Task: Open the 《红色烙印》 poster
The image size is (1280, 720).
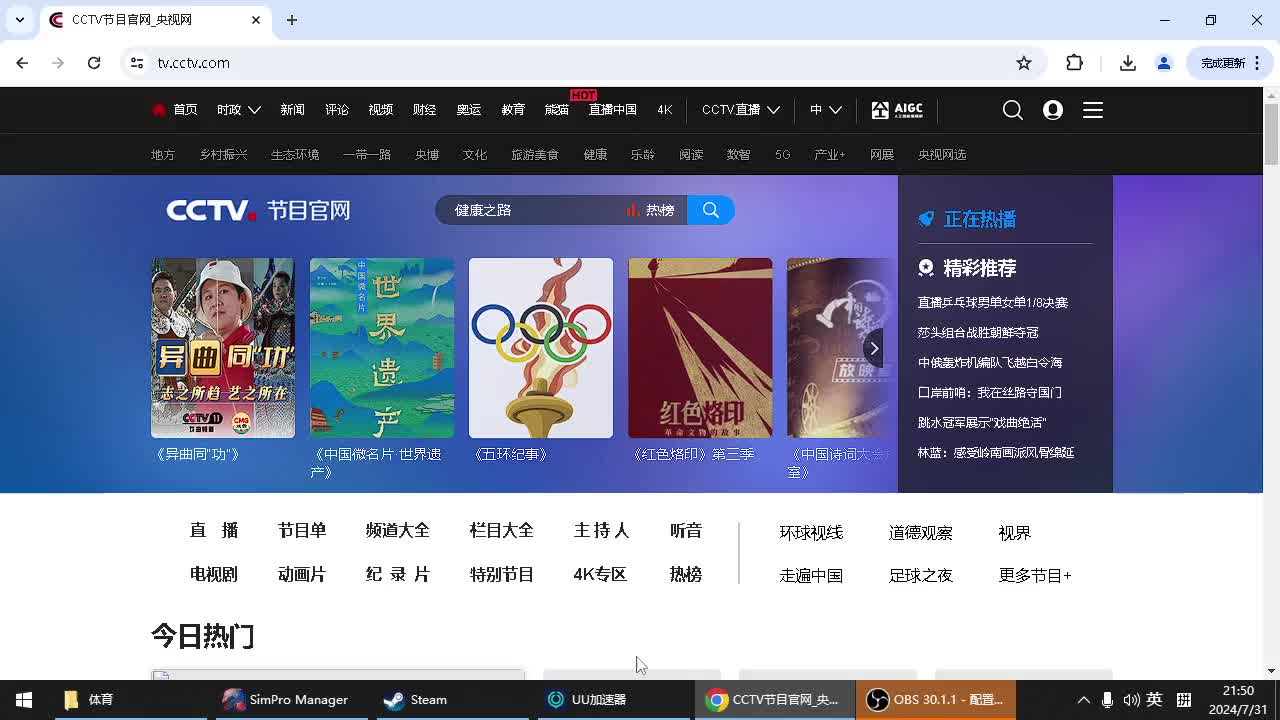Action: pos(700,348)
